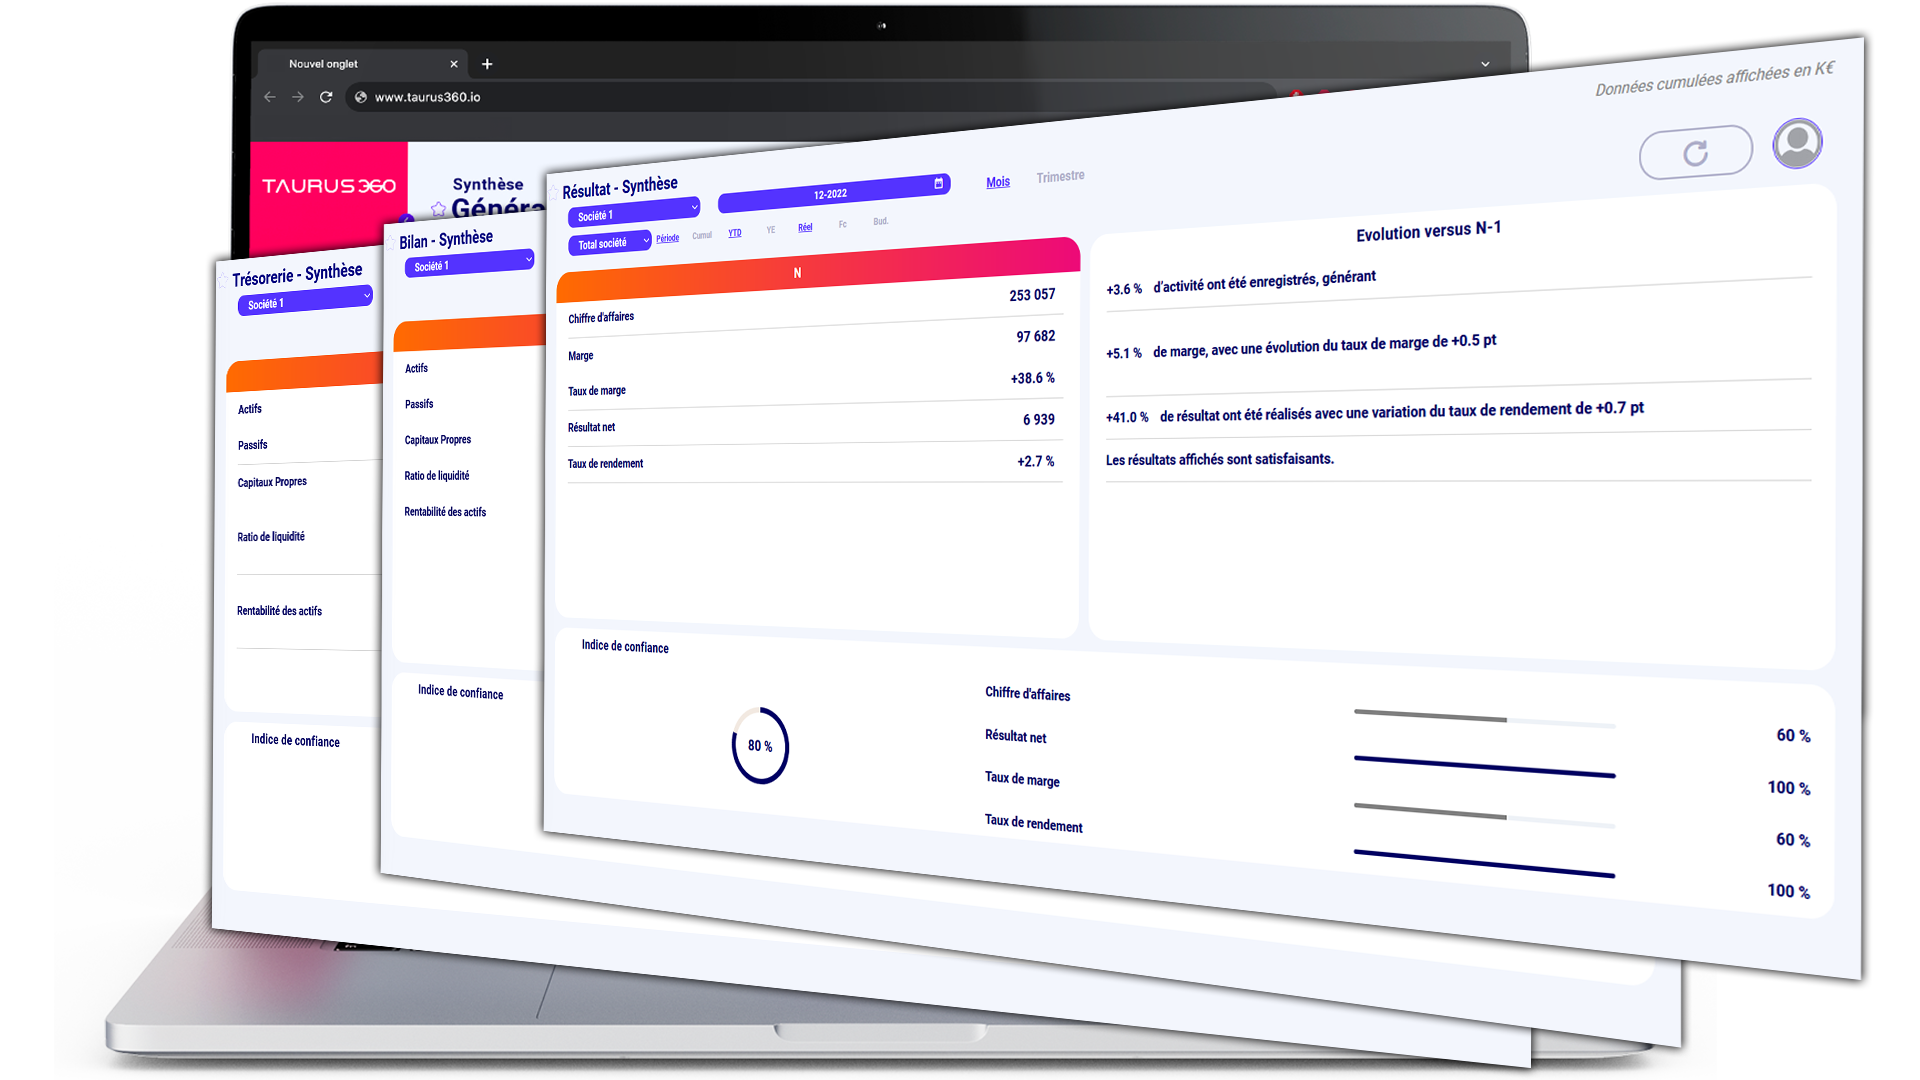
Task: Select the Mois tab
Action: (997, 182)
